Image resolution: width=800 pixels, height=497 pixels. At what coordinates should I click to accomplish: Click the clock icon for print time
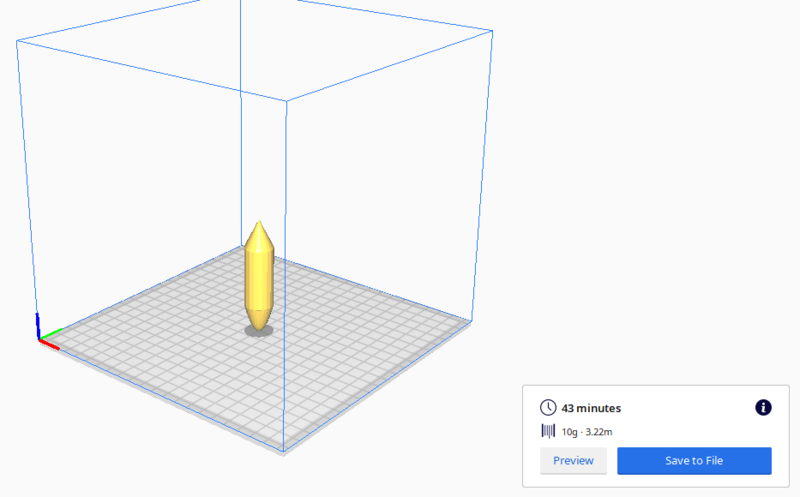tap(548, 408)
